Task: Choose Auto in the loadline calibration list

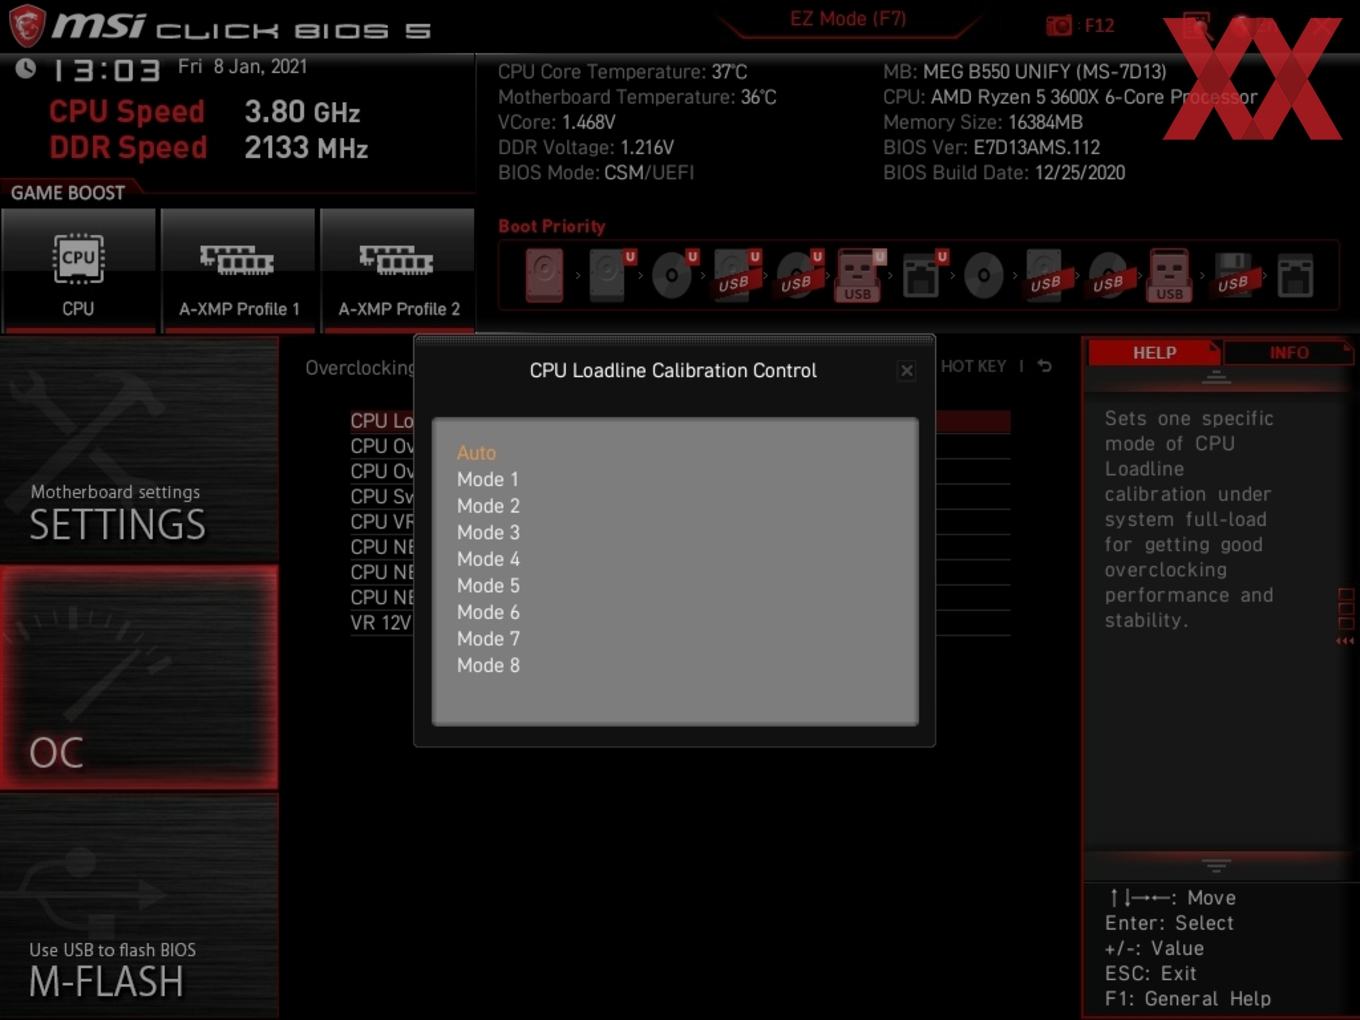Action: click(x=476, y=453)
